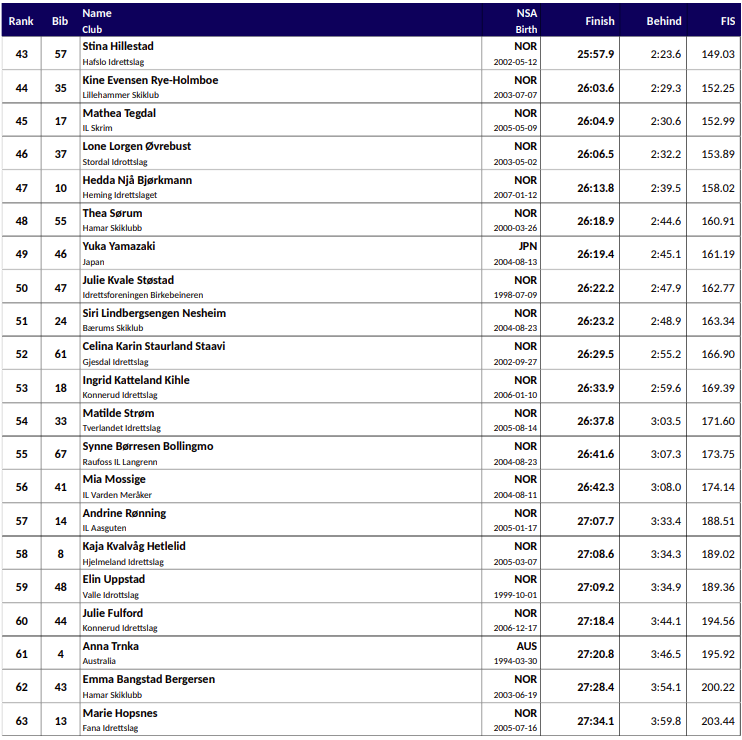Select Mathea Tegdal's finish time 26:04.9
This screenshot has height=740, width=742.
pos(595,121)
